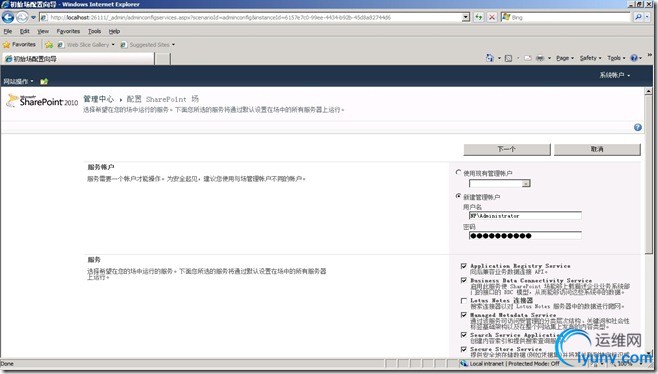658x374 pixels.
Task: Click the Print icon in command bar
Action: tap(540, 58)
